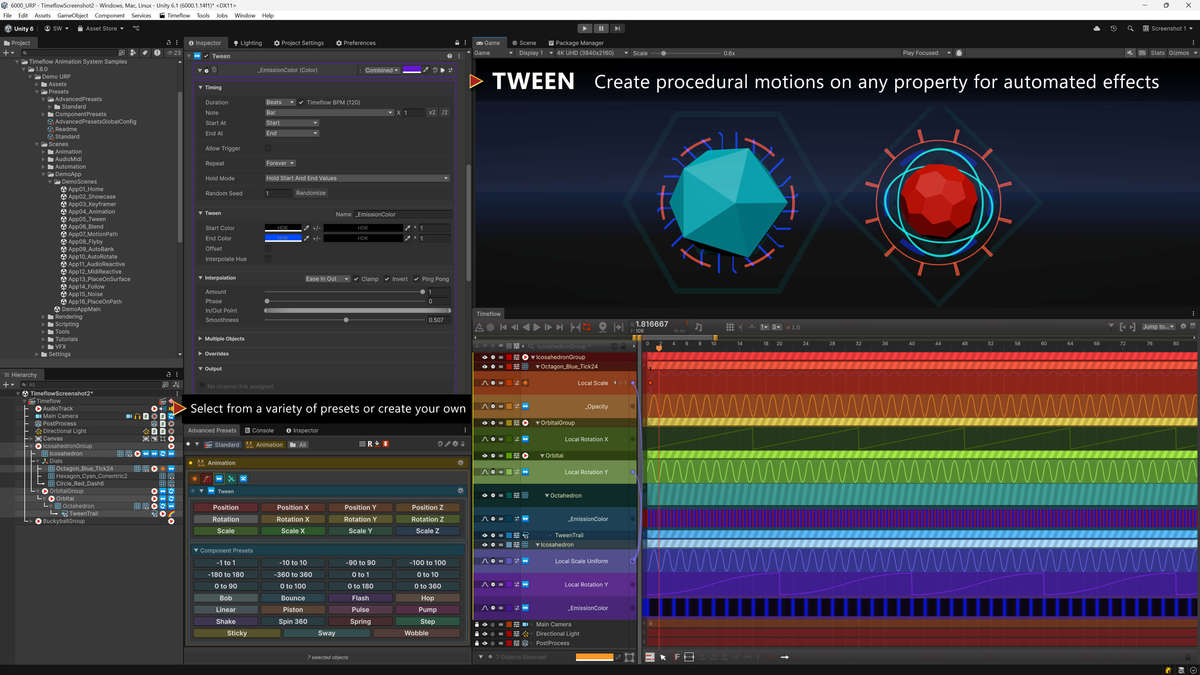The height and width of the screenshot is (675, 1200).
Task: Open the Jump to dropdown in Timeflow
Action: tap(1161, 327)
